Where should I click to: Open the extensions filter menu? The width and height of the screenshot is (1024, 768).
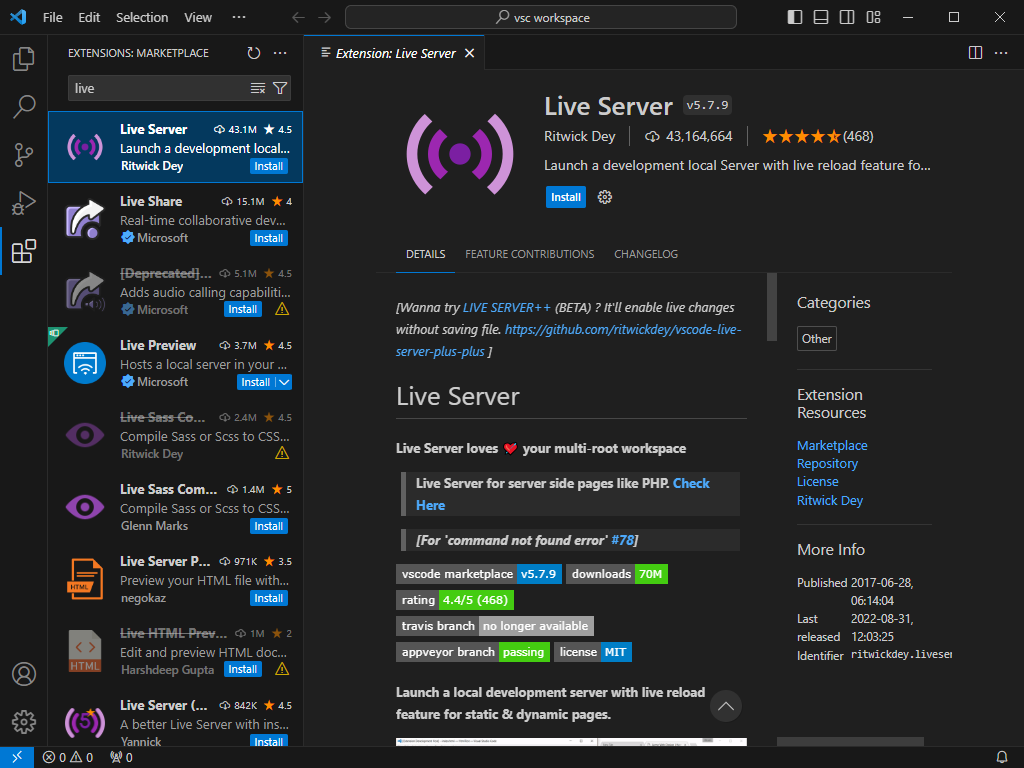[x=280, y=88]
